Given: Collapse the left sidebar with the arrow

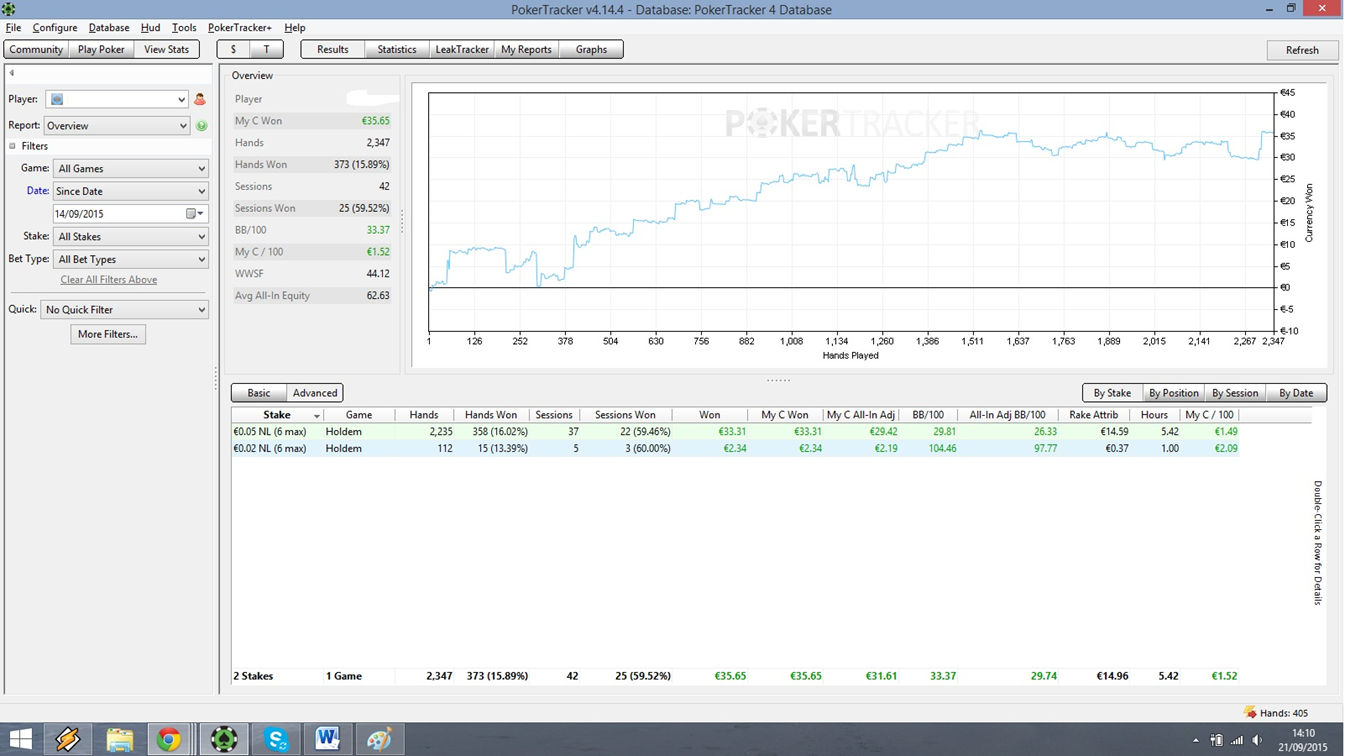Looking at the screenshot, I should [12, 73].
